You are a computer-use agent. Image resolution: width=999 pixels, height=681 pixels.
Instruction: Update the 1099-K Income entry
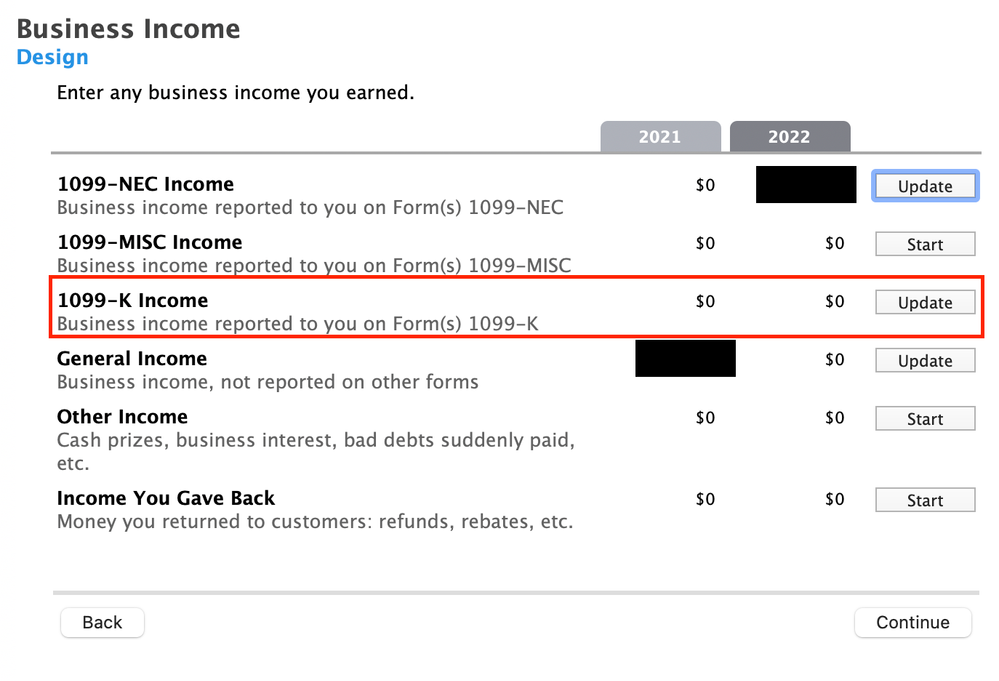(x=924, y=302)
